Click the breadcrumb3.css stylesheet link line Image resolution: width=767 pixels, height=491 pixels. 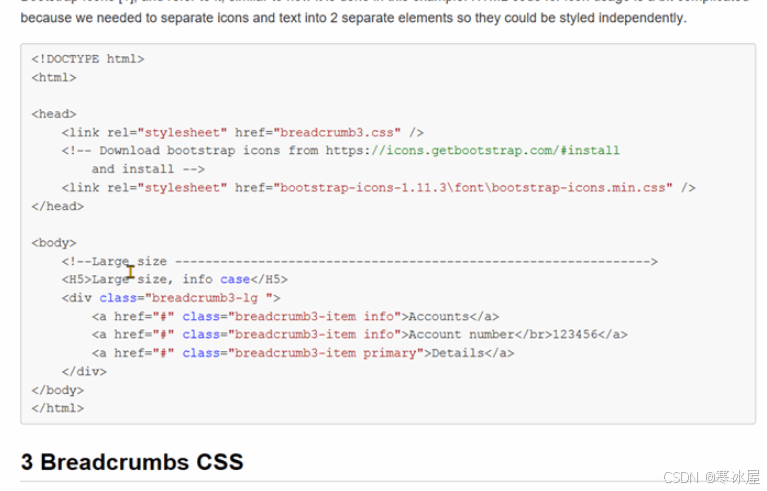[243, 133]
